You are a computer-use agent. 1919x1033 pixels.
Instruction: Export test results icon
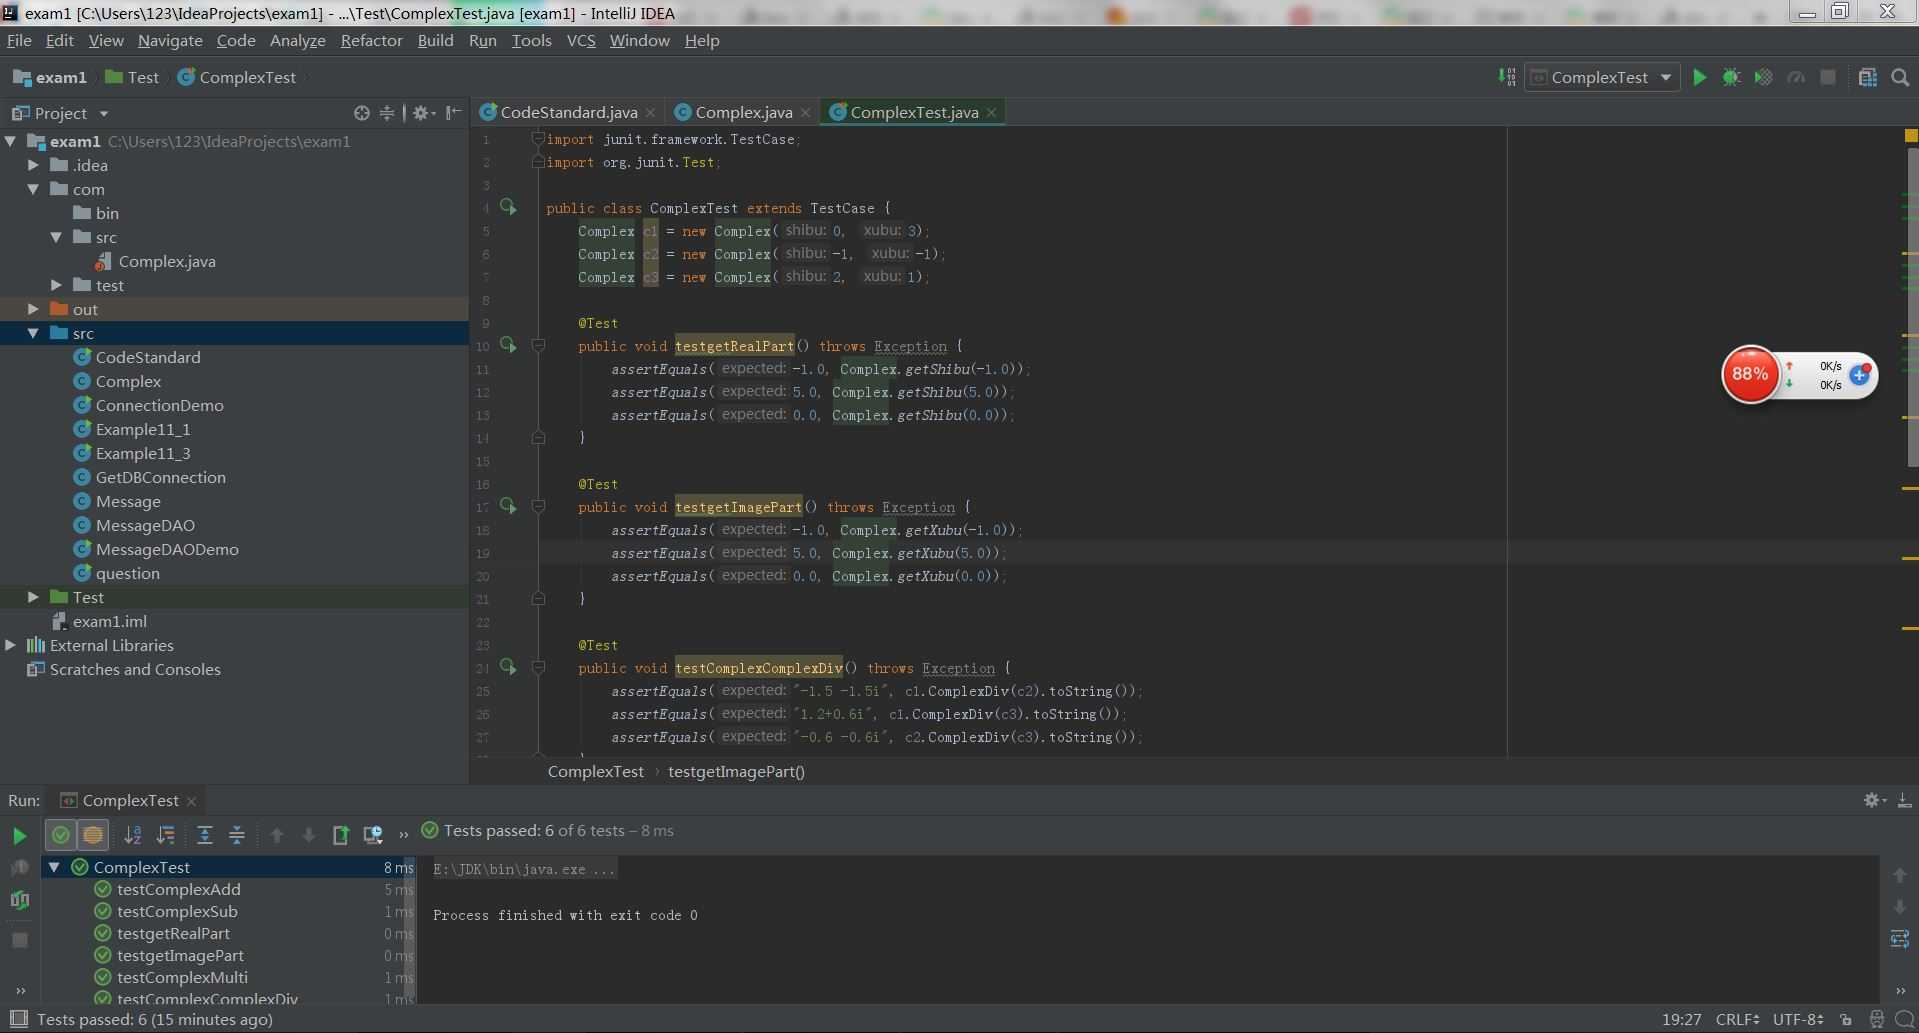tap(340, 835)
